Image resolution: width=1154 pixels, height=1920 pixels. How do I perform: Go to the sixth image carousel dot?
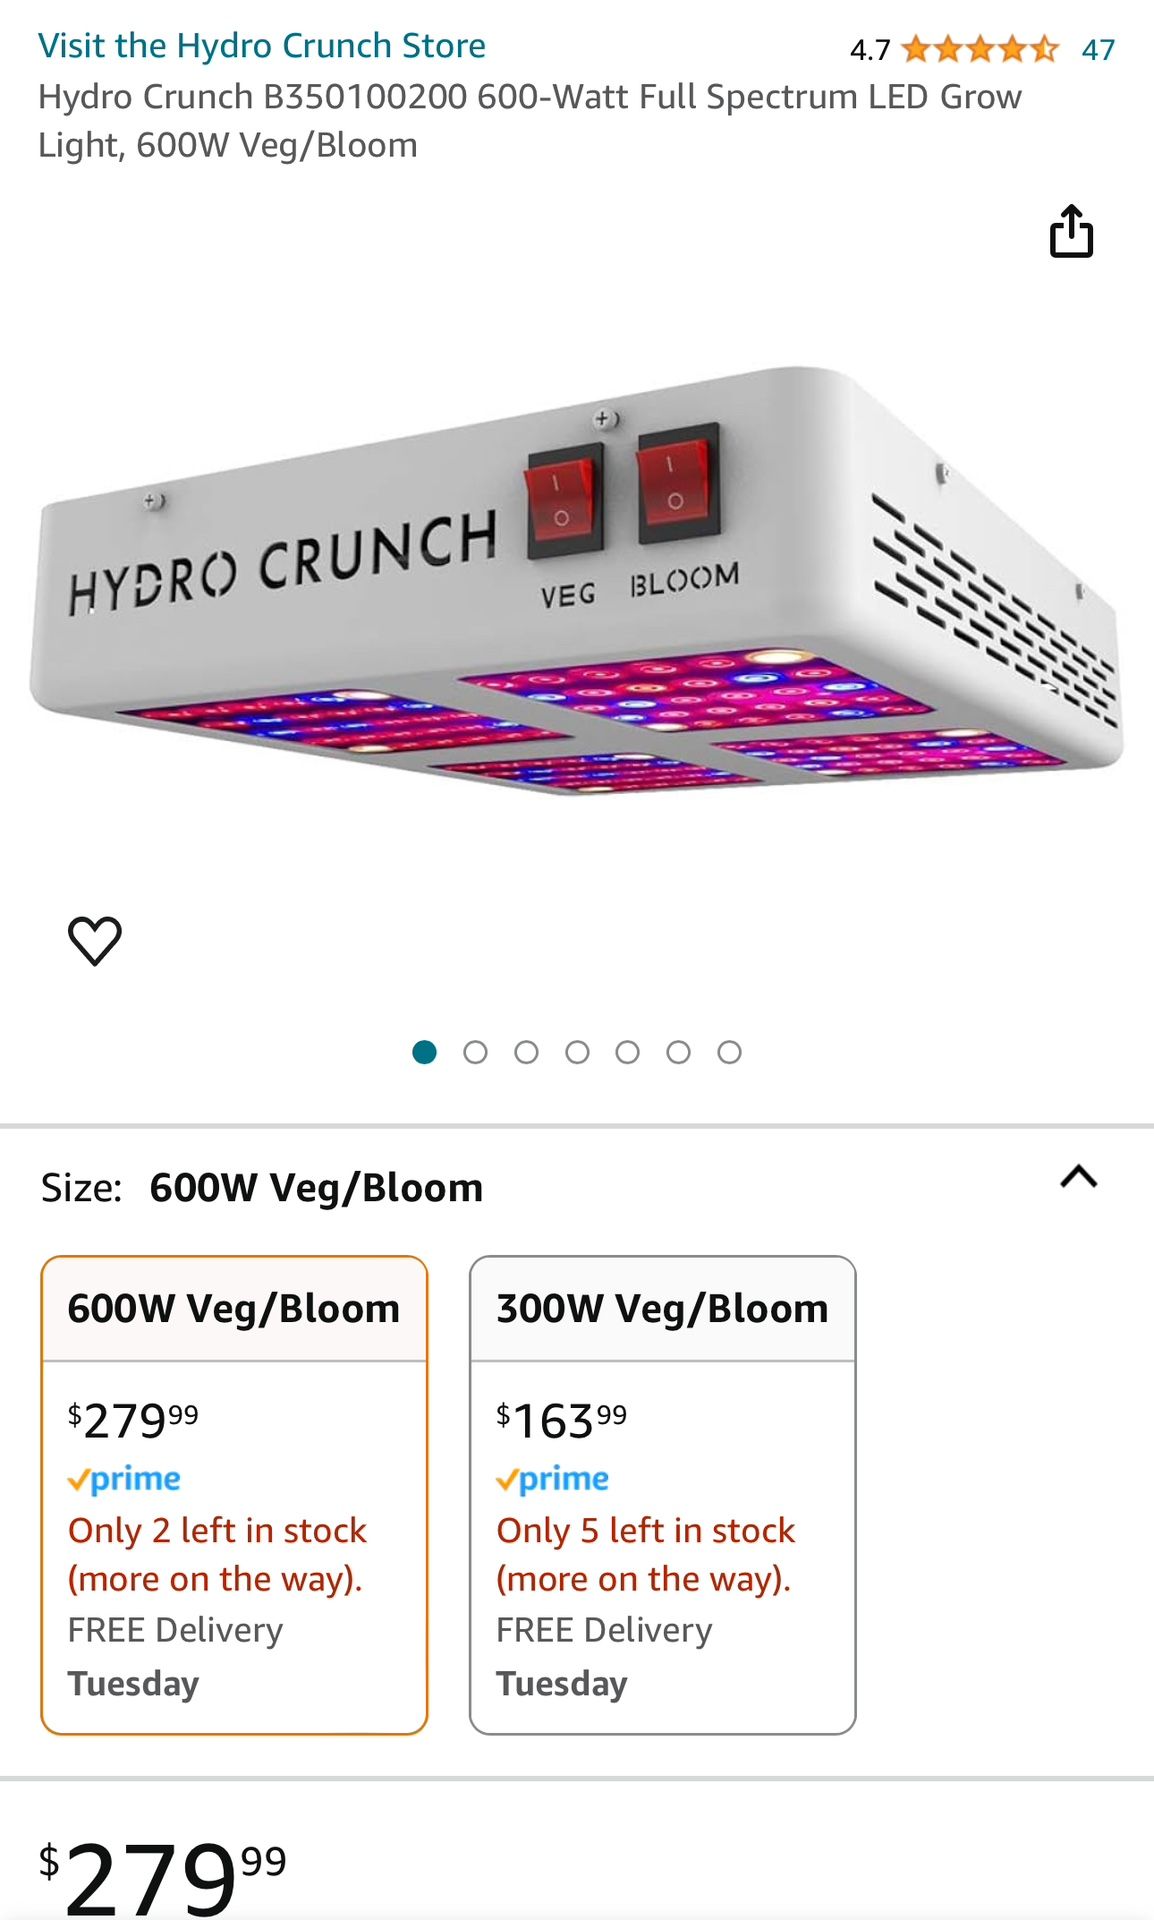[x=678, y=1052]
